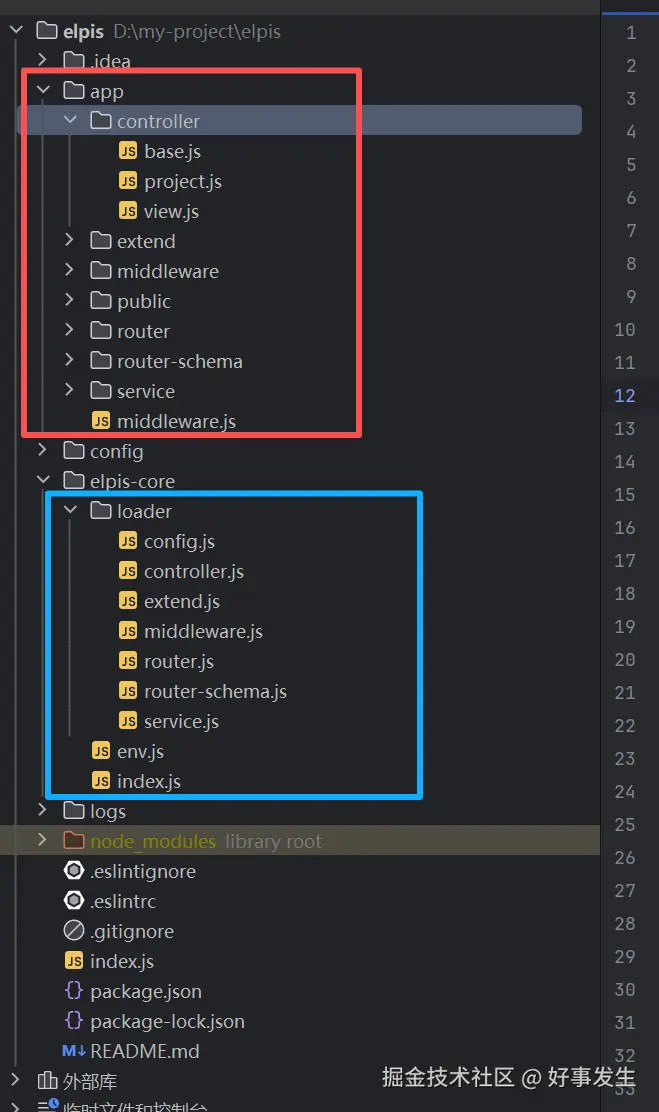The width and height of the screenshot is (659, 1112).
Task: Click the JS icon beside base.js
Action: point(128,151)
